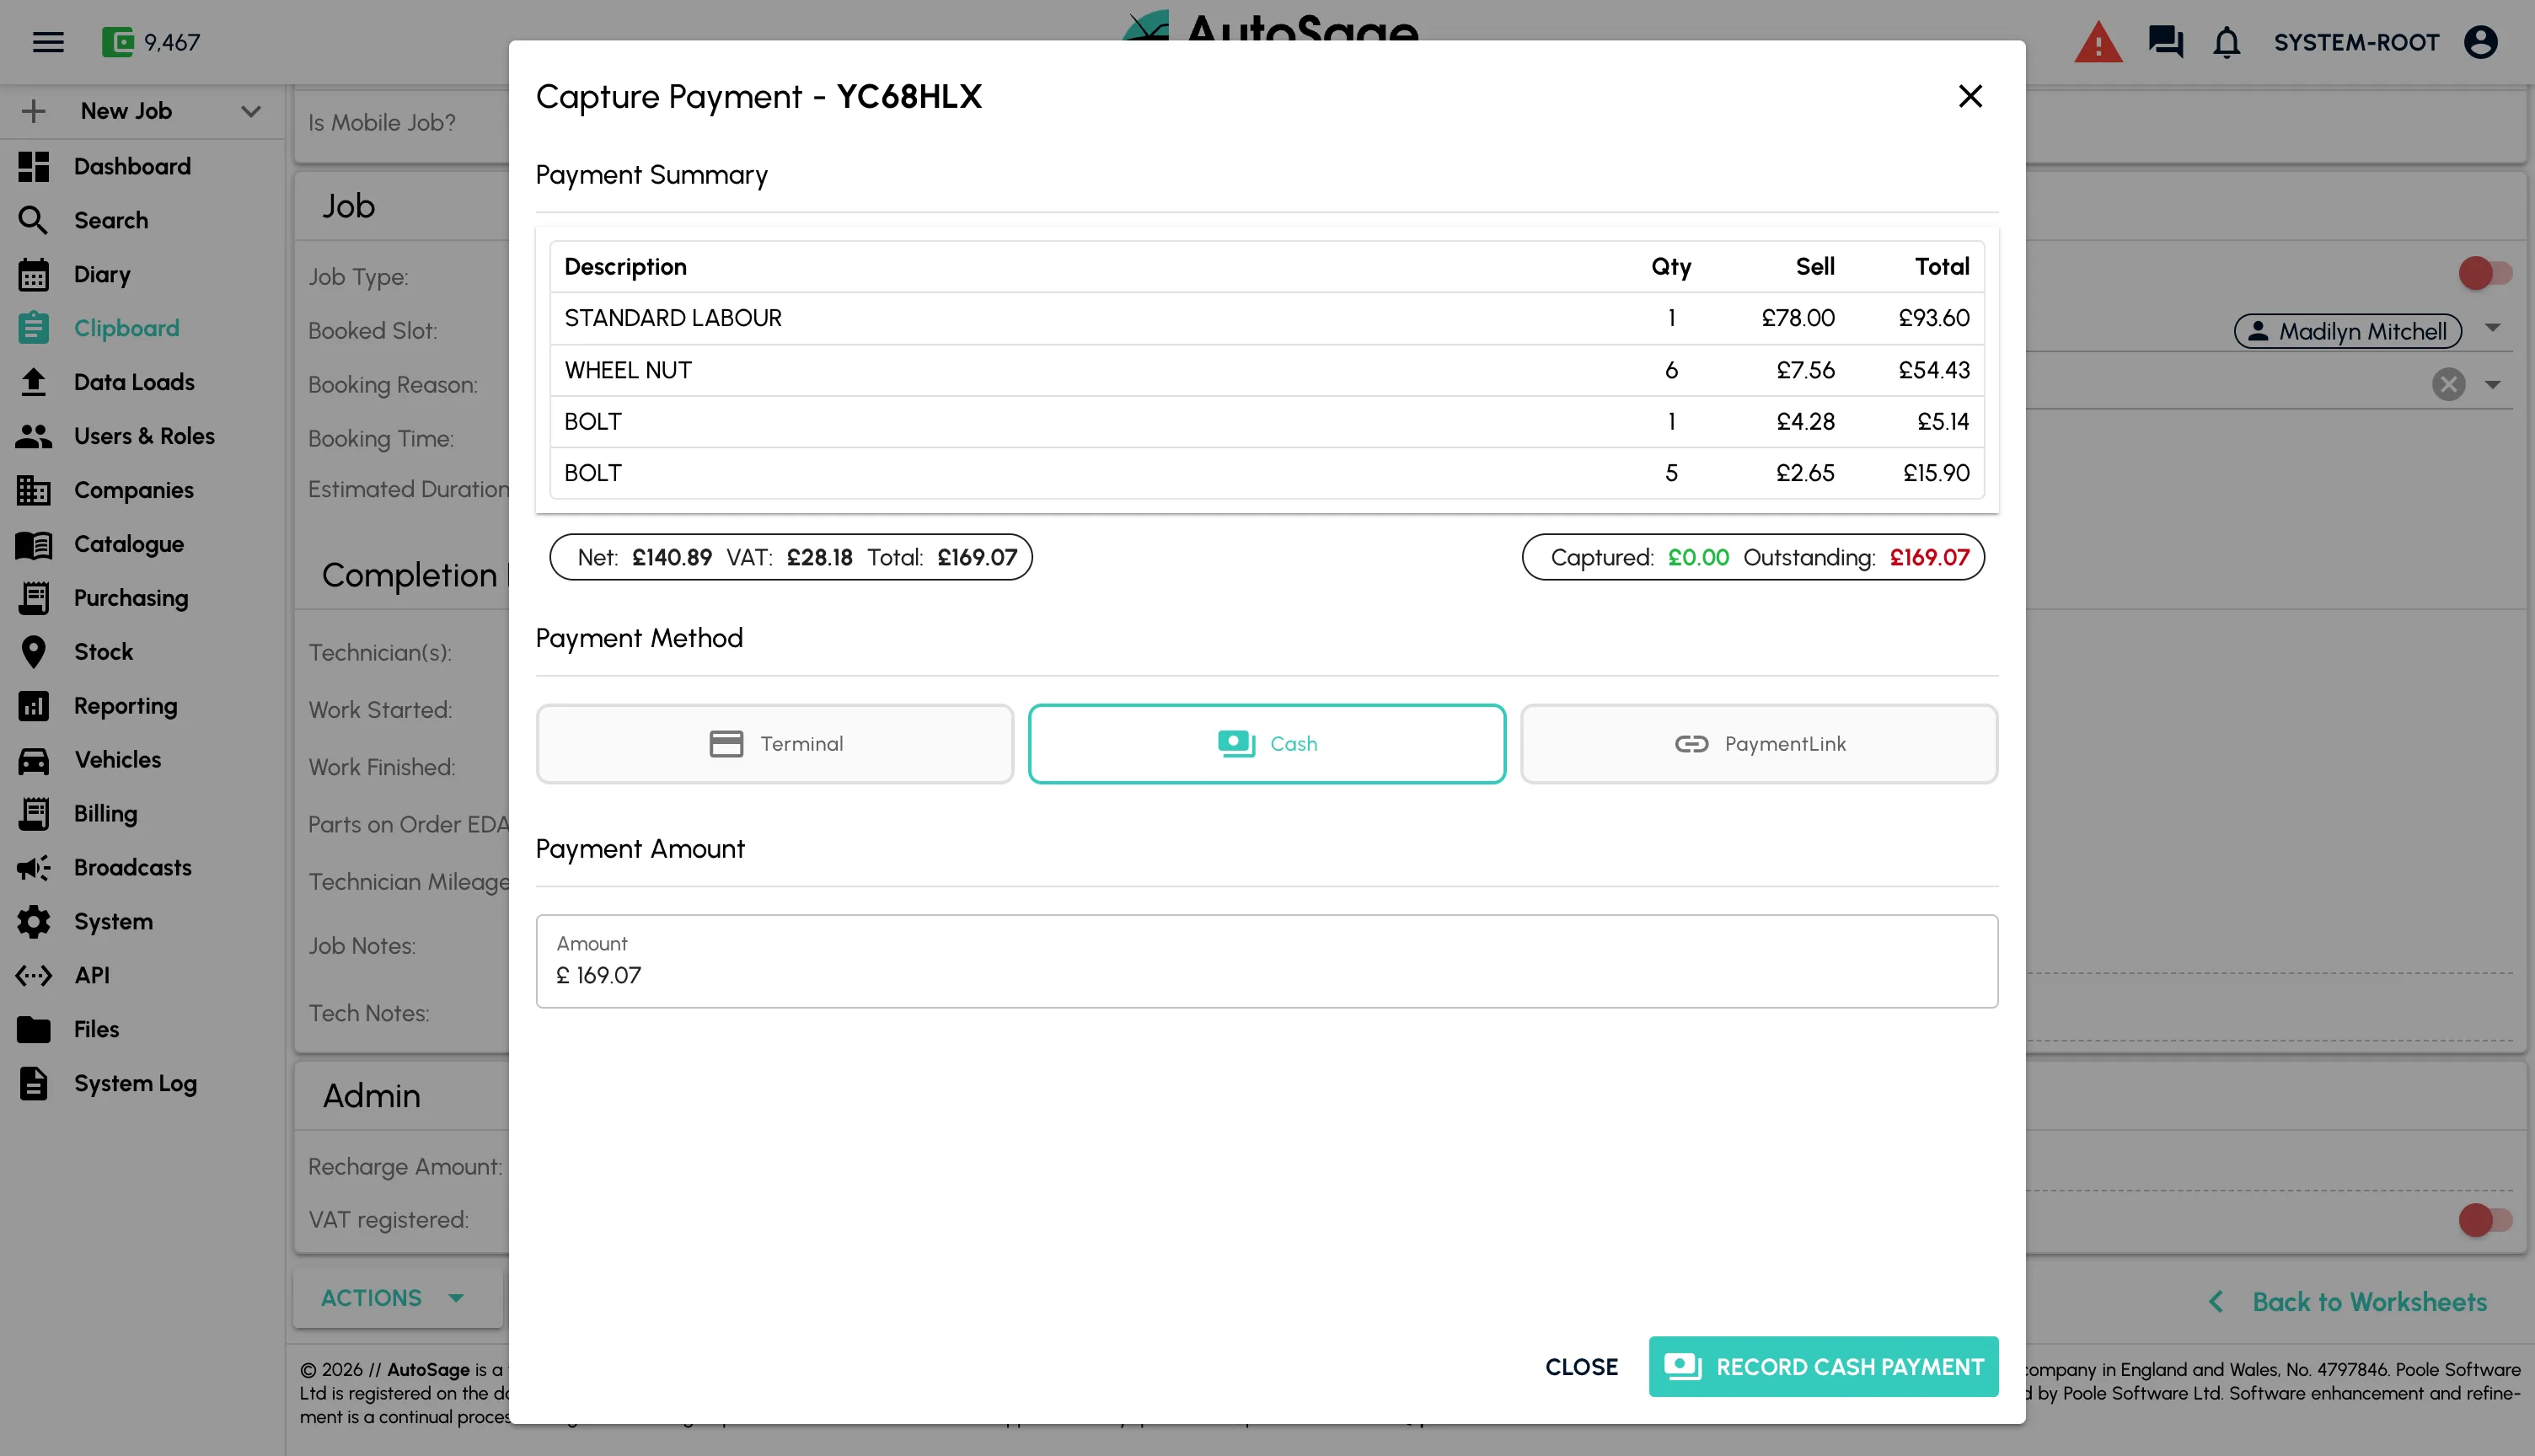Open the ACTIONS dropdown menu

pyautogui.click(x=397, y=1298)
